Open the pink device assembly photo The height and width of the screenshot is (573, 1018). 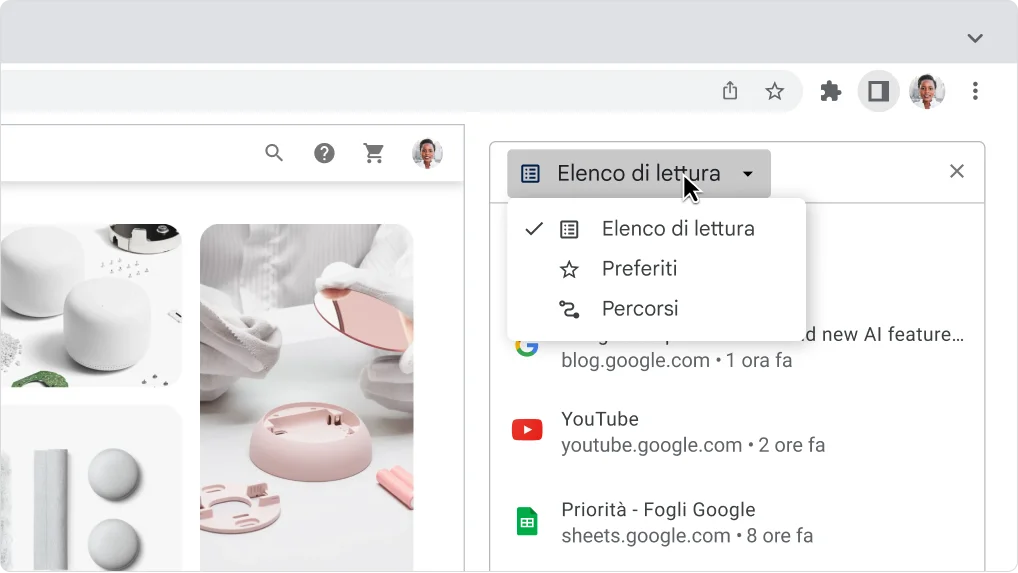coord(306,397)
